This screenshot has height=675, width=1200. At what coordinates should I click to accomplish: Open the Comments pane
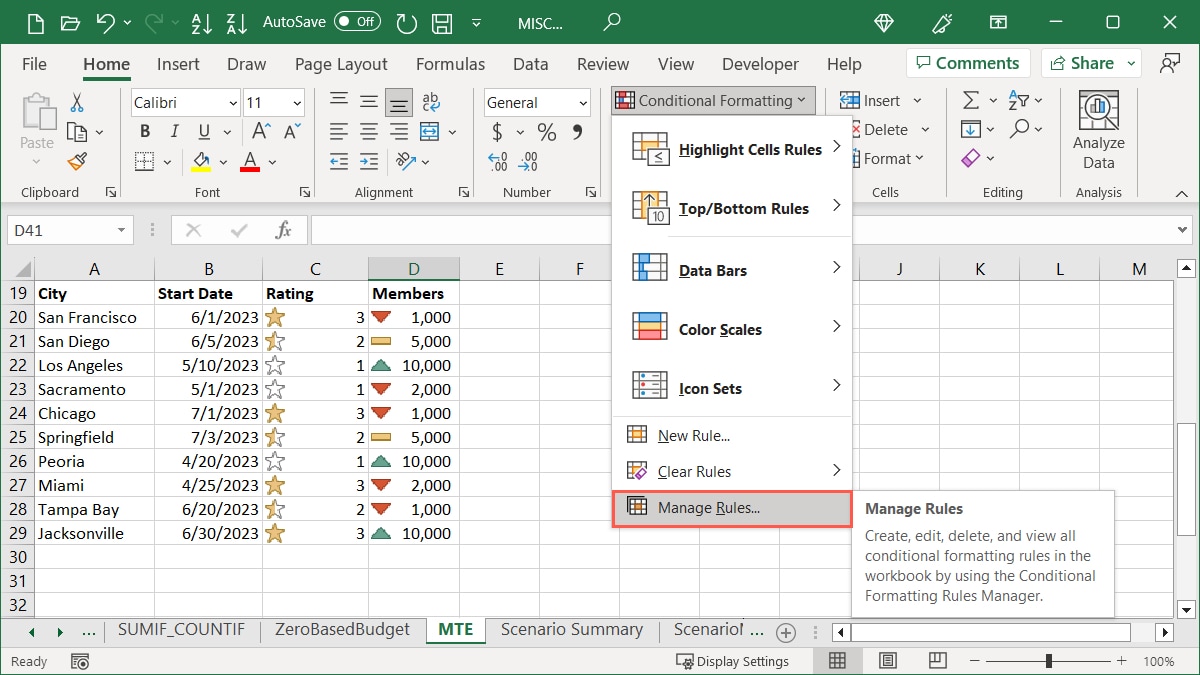(x=967, y=62)
